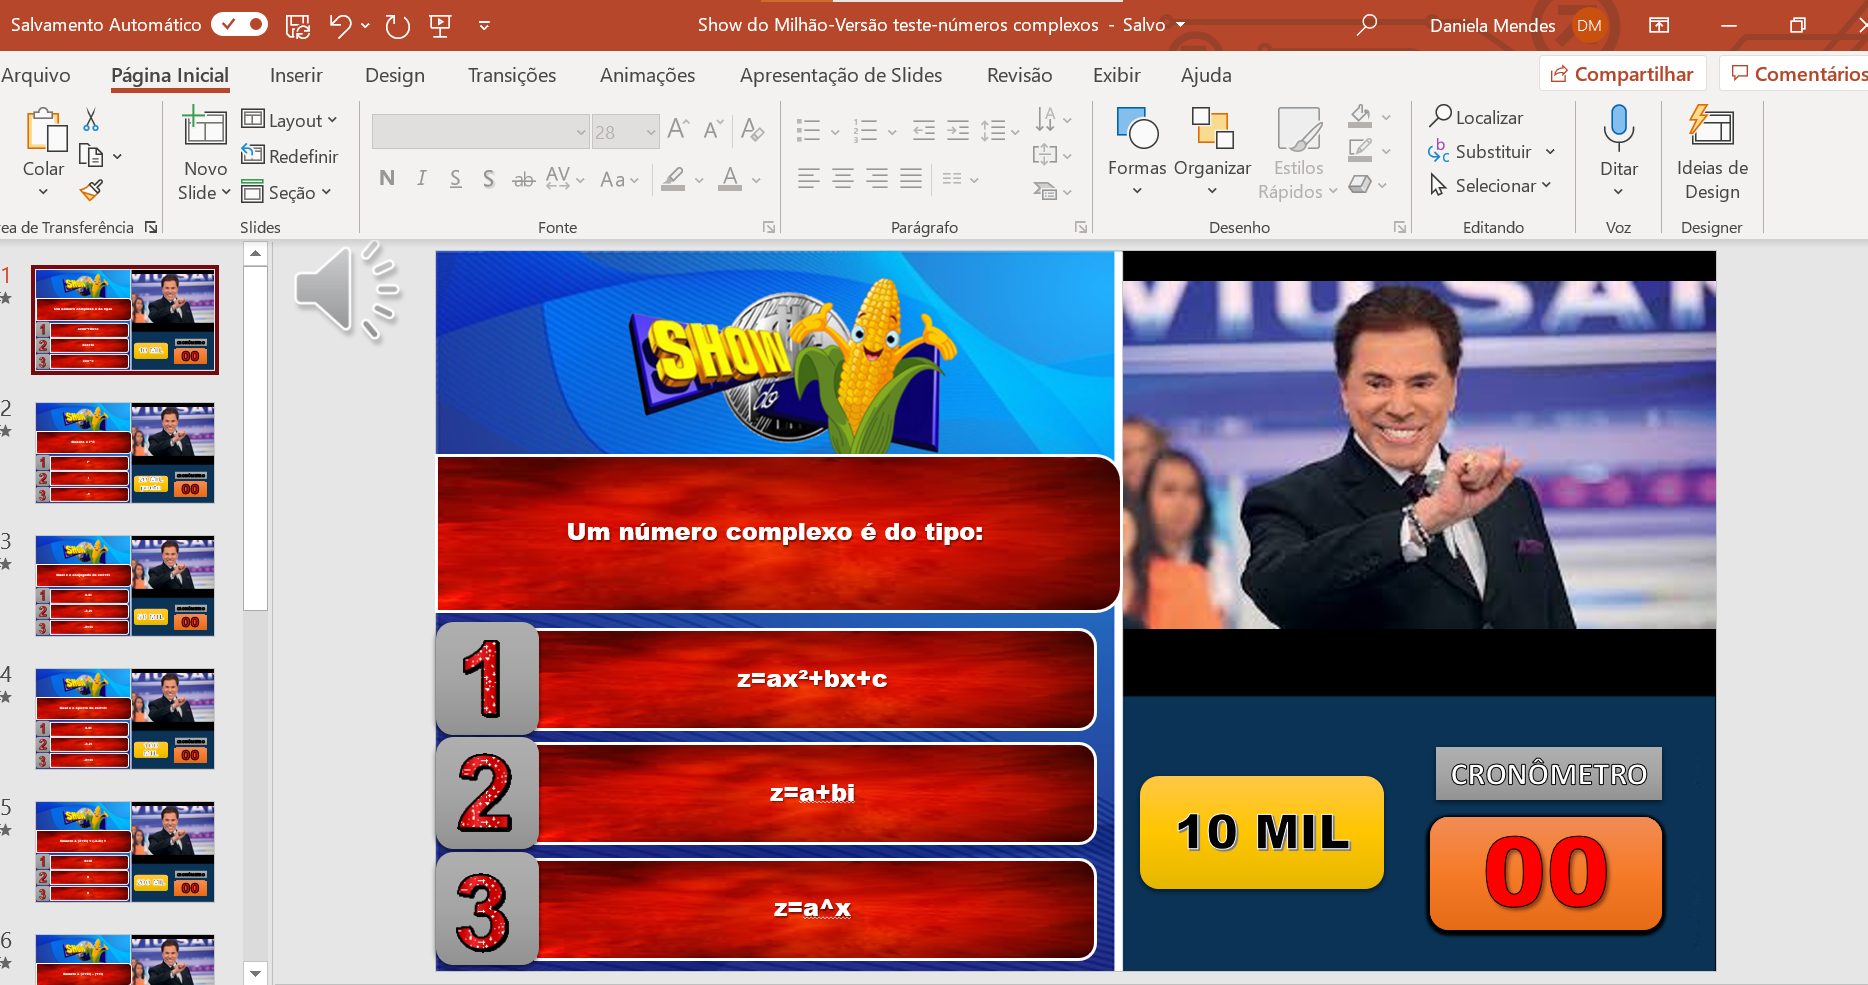This screenshot has width=1868, height=985.
Task: Click the 10 MIL prize button on slide
Action: pos(1262,833)
